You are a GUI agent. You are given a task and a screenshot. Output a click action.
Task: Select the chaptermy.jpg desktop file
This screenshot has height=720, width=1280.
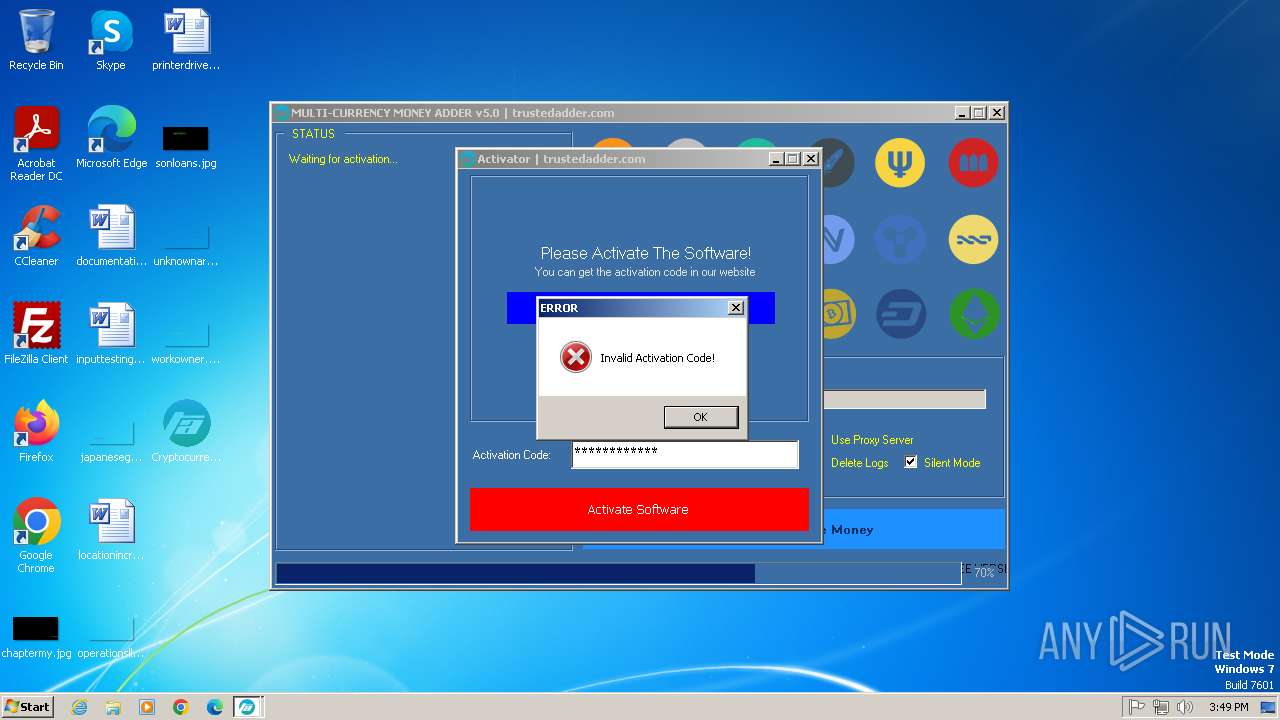(x=36, y=638)
